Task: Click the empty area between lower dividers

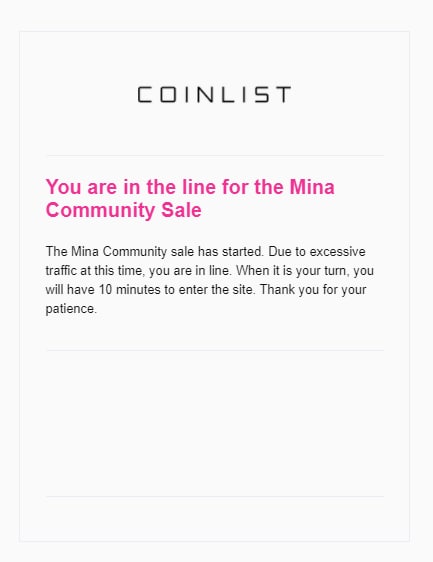Action: [x=215, y=424]
